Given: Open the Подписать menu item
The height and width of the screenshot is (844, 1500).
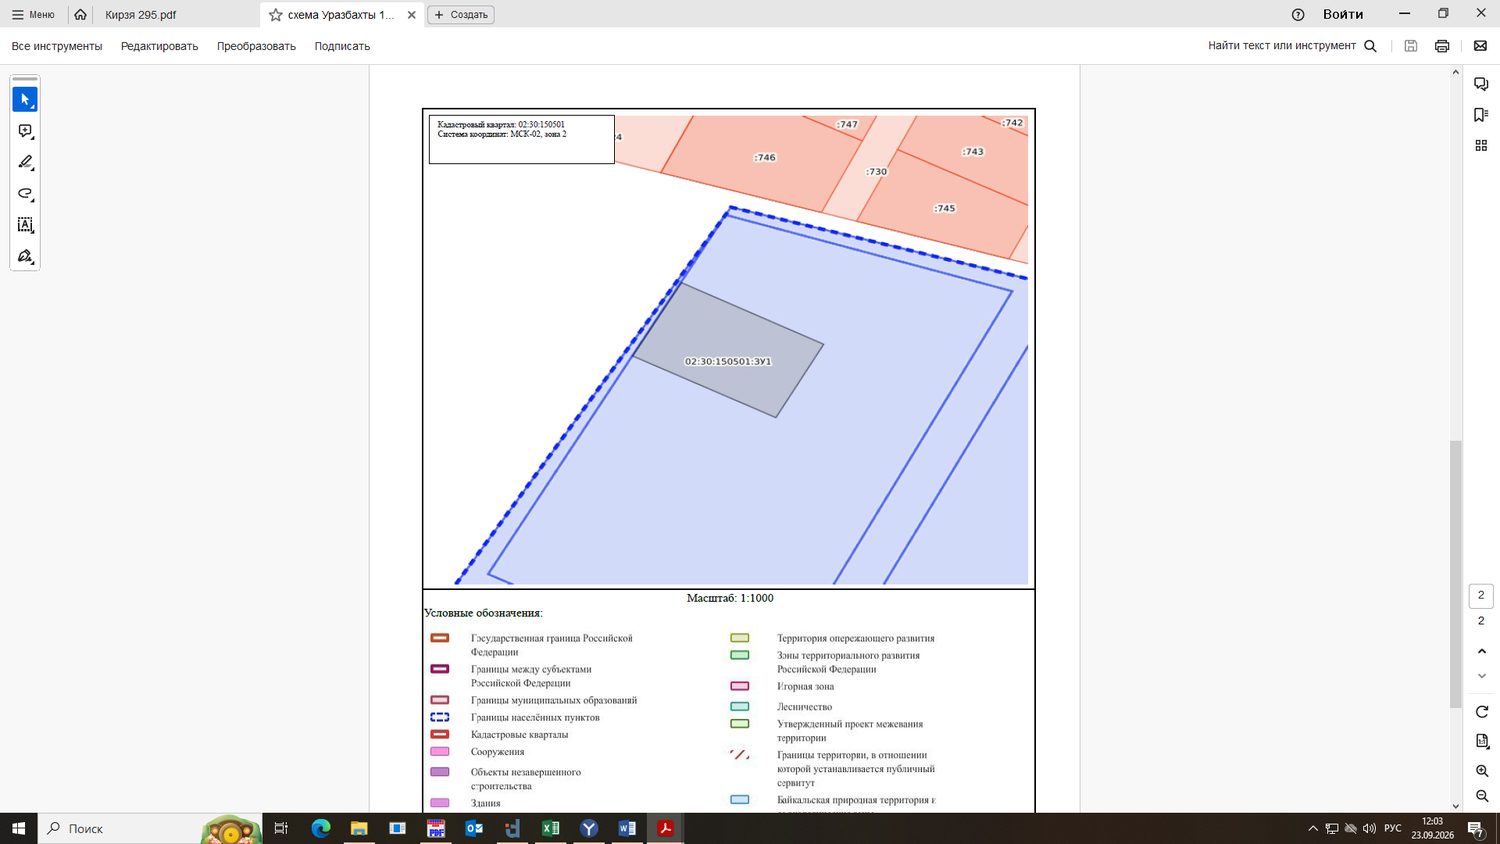Looking at the screenshot, I should click(342, 46).
